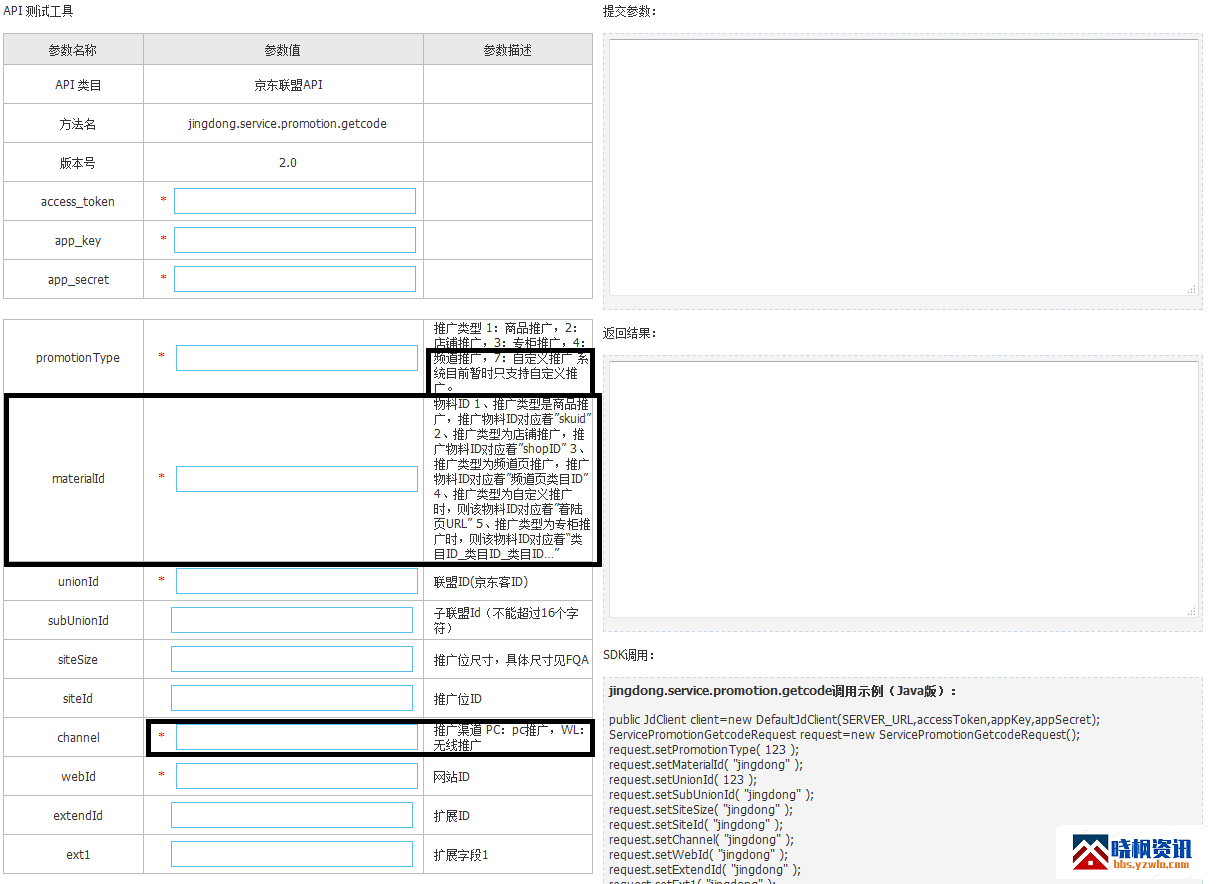
Task: Click the ext1 parameter label
Action: click(78, 855)
